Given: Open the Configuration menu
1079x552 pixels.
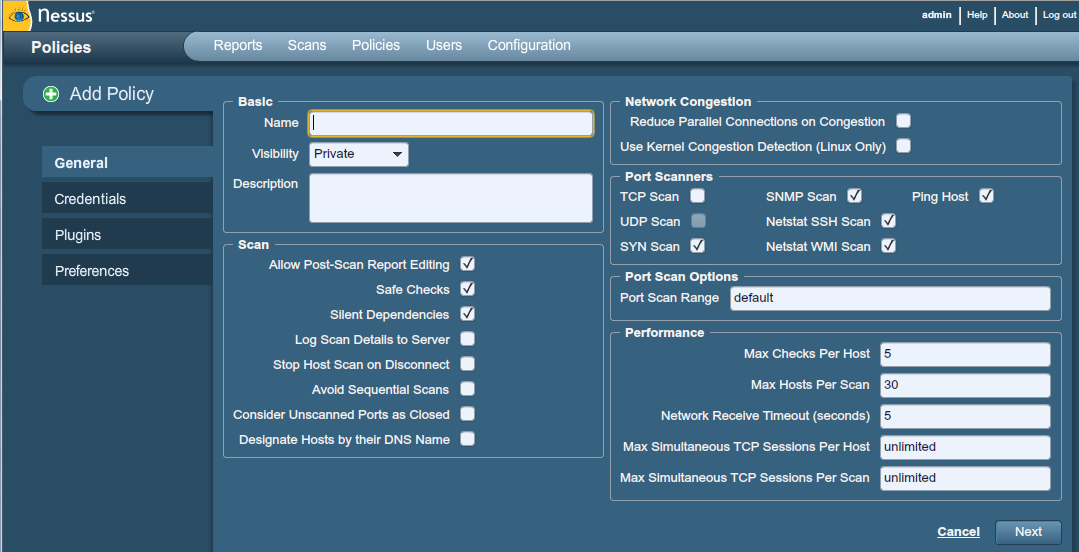Looking at the screenshot, I should tap(529, 45).
